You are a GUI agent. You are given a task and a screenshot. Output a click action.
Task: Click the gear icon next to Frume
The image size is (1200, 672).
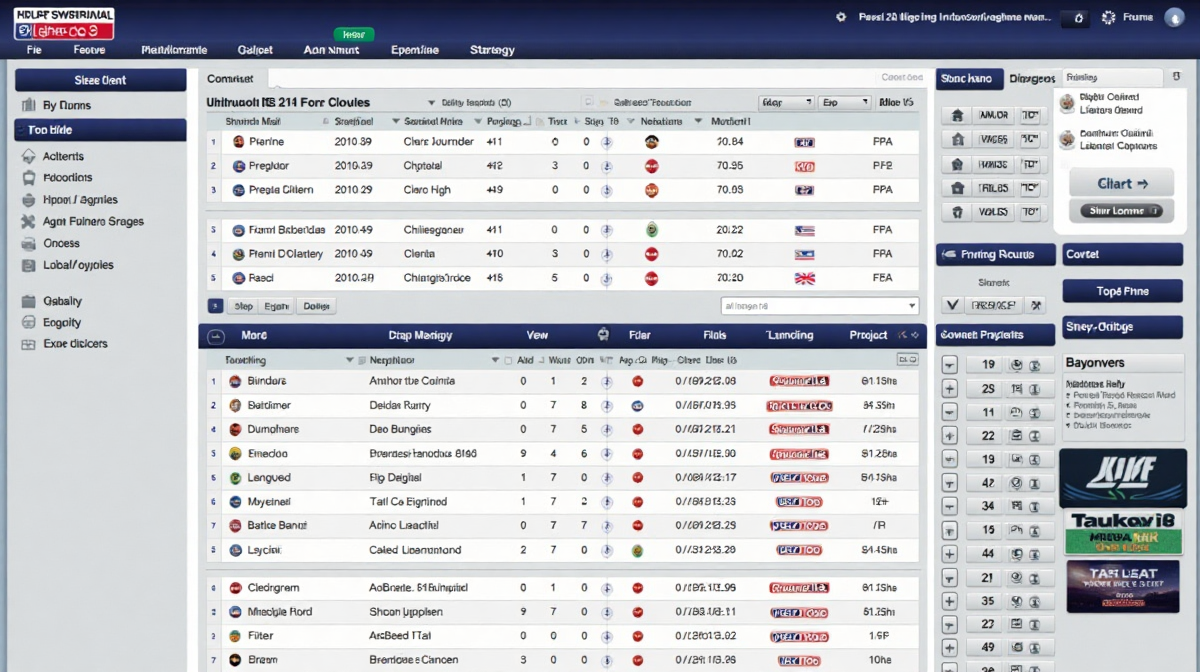pos(1108,18)
